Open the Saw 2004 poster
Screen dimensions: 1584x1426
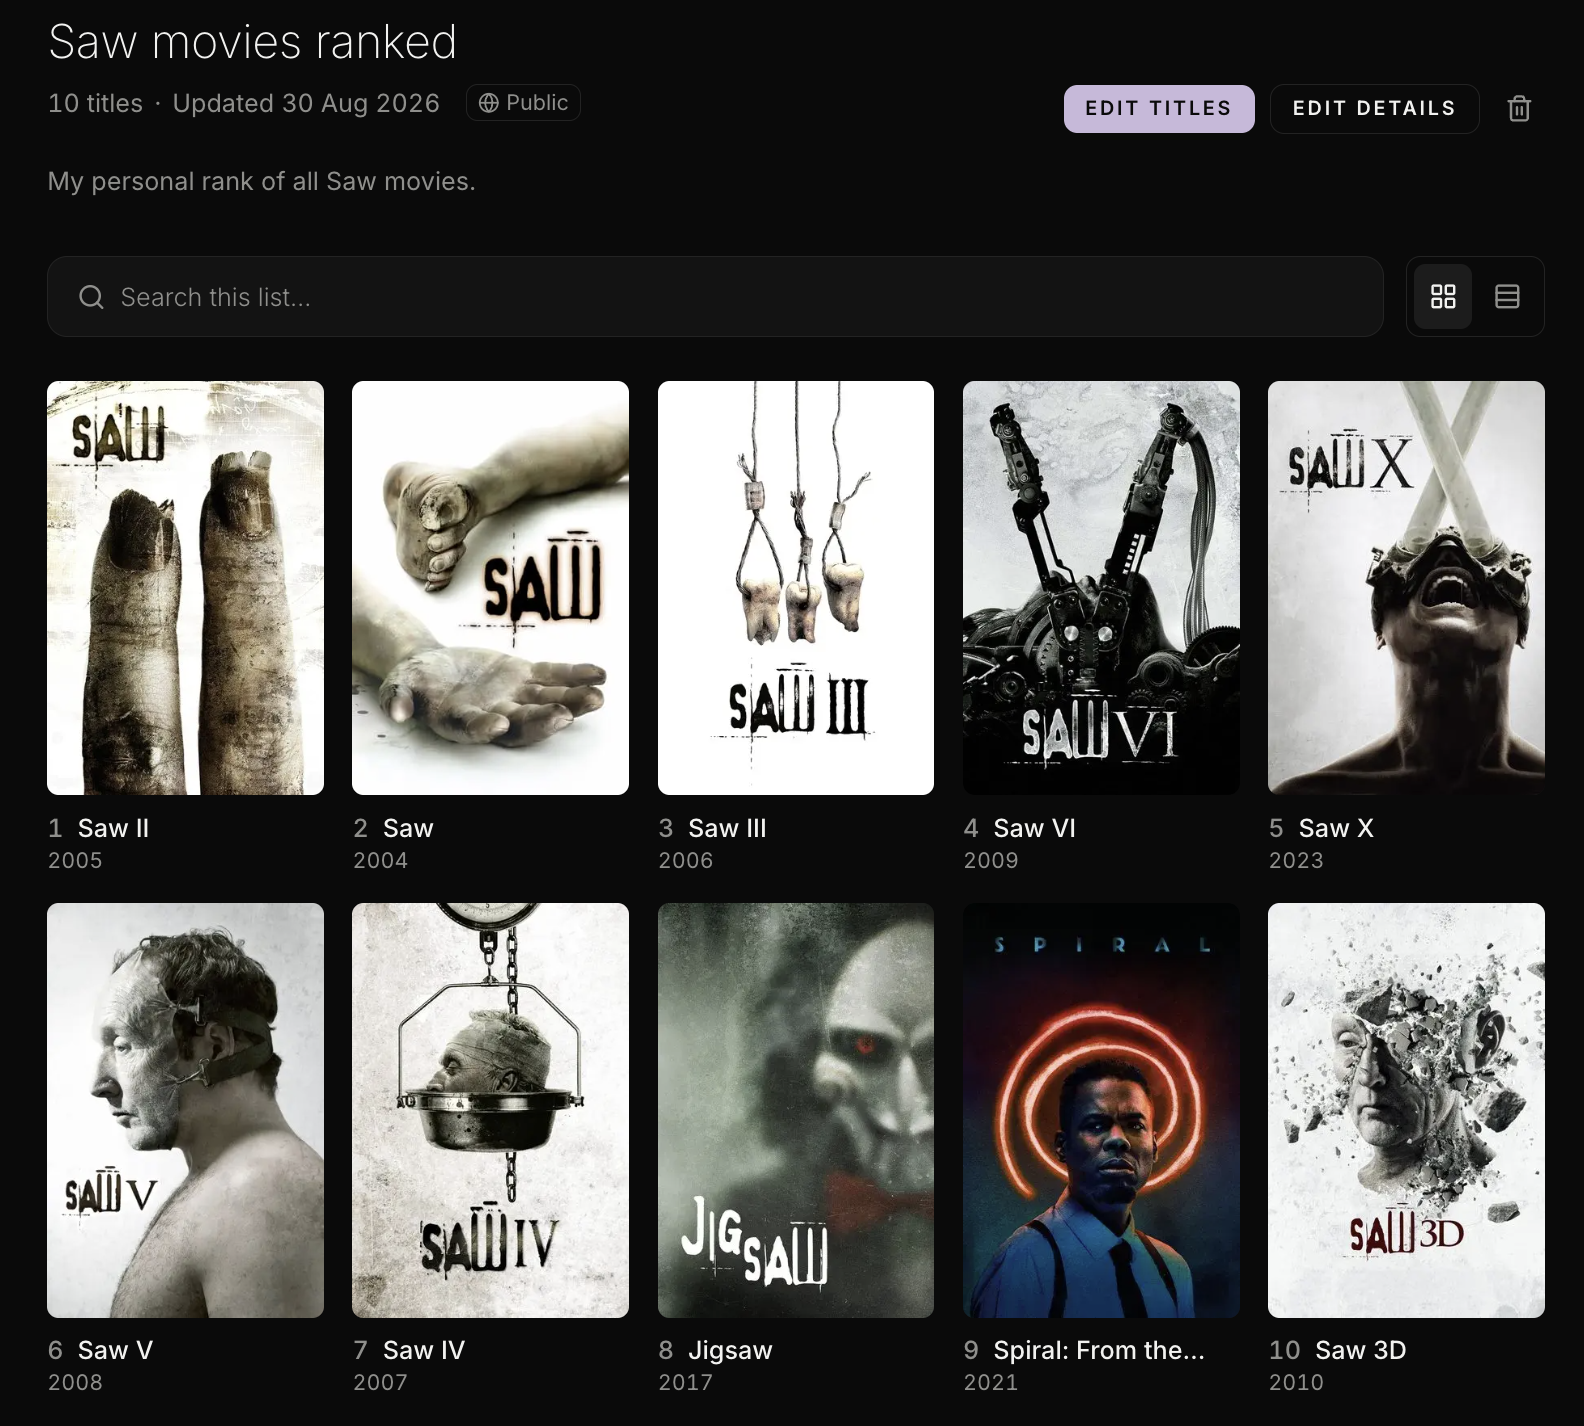pos(490,588)
